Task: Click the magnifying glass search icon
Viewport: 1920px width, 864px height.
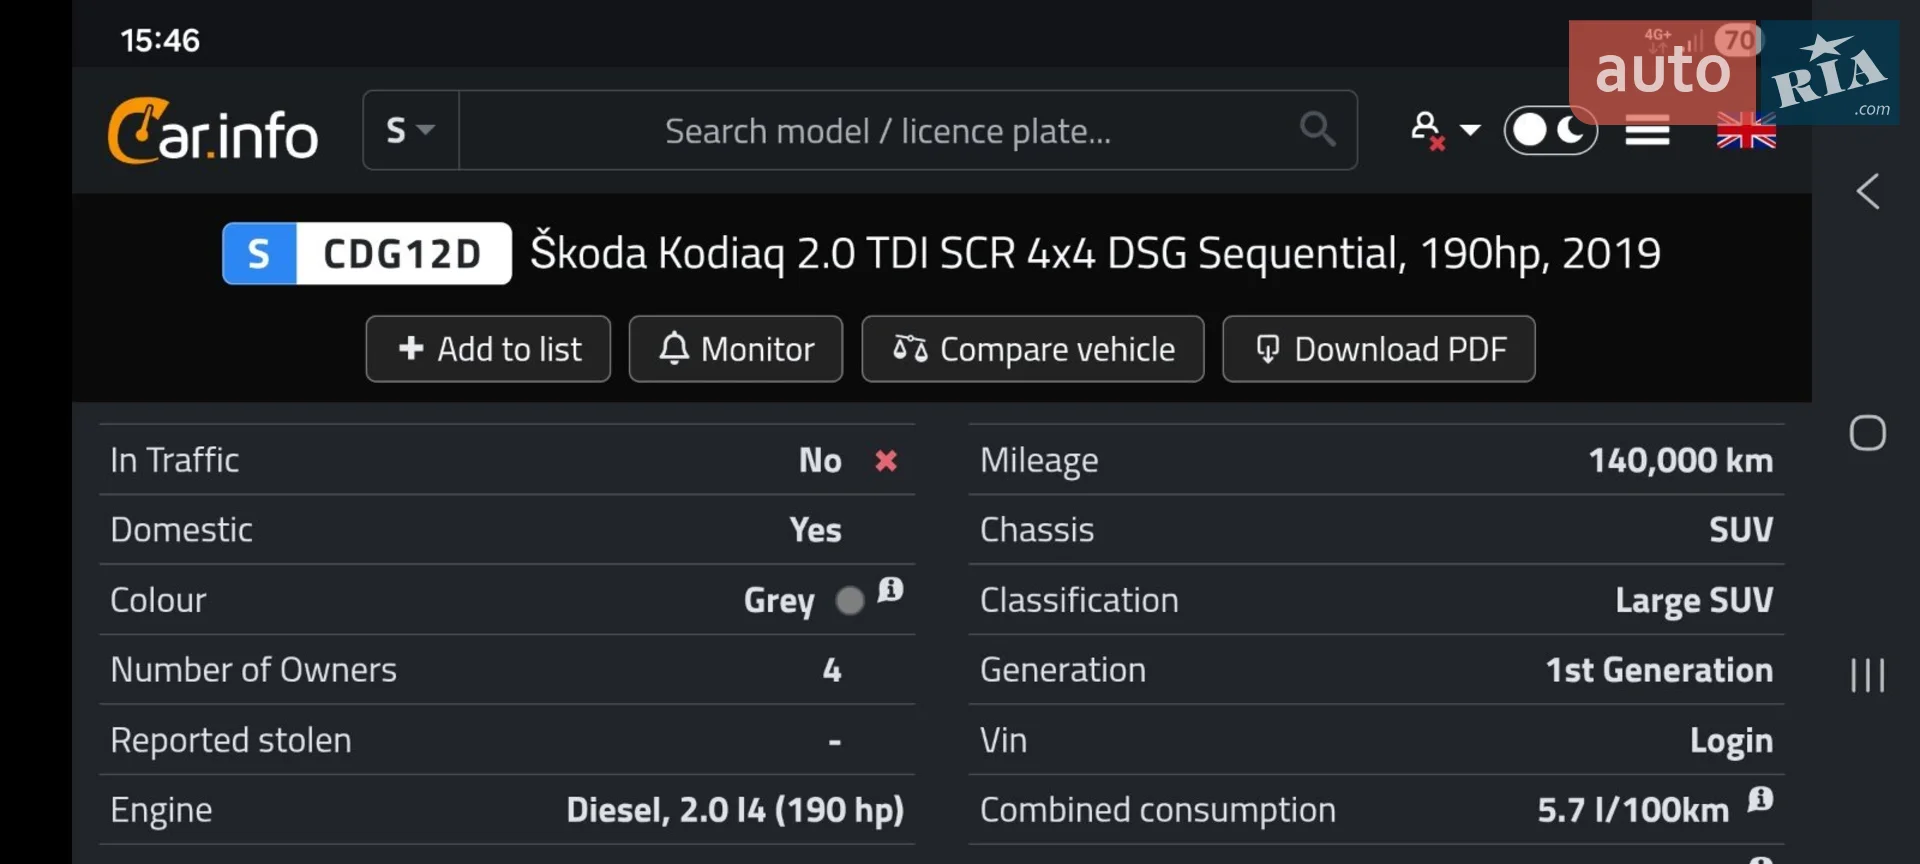Action: tap(1317, 129)
